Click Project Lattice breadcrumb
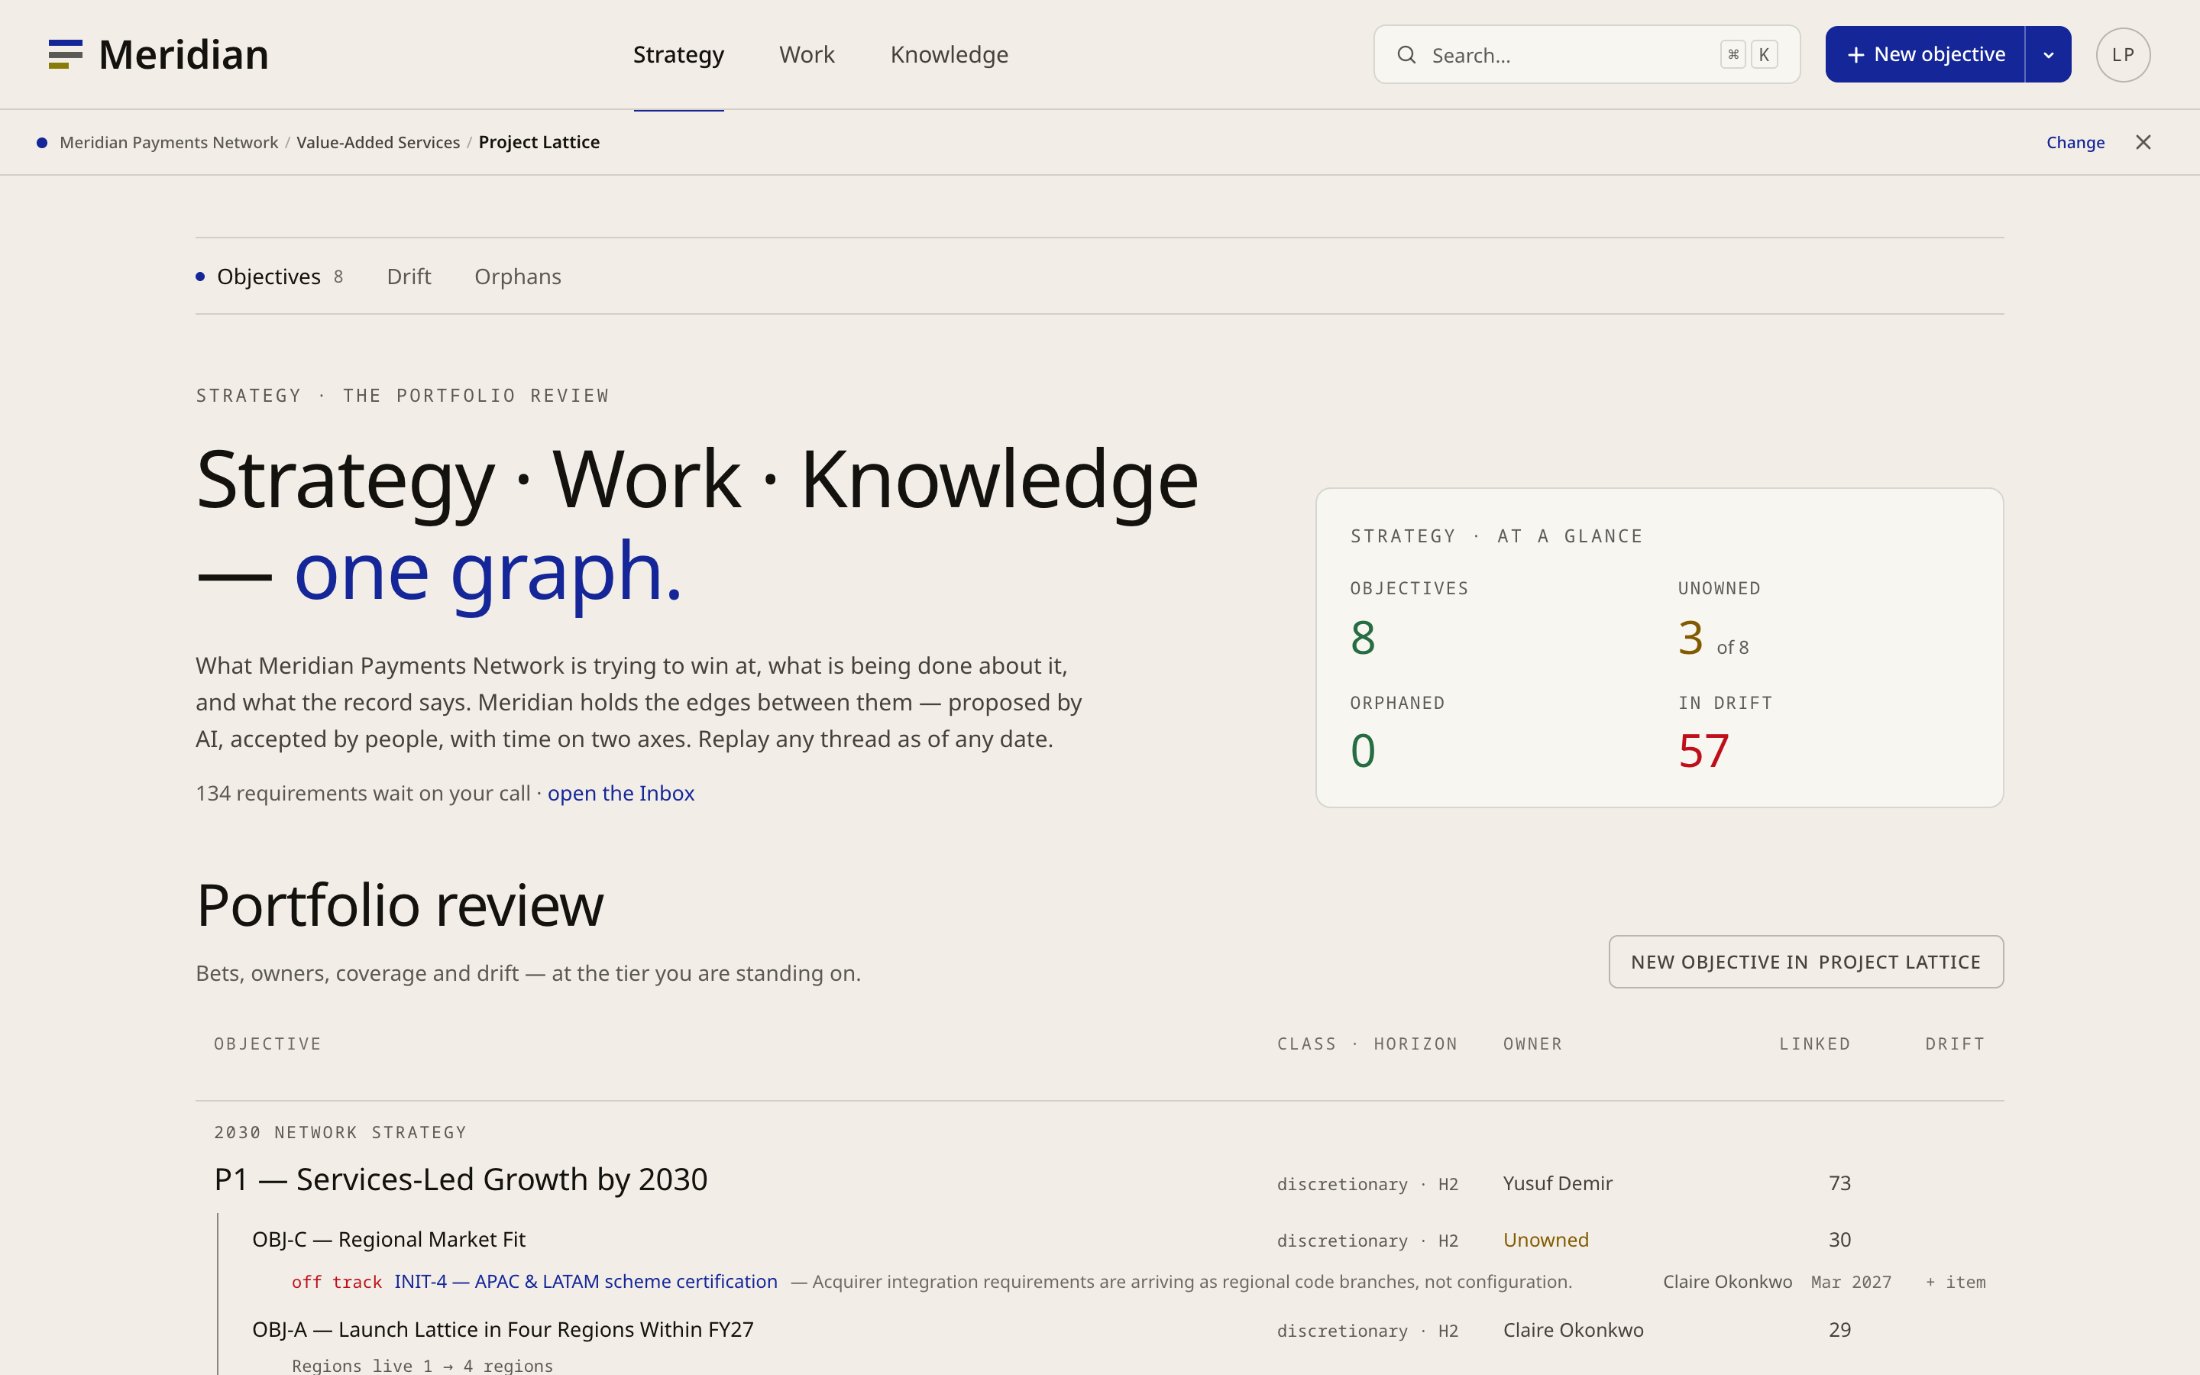 pyautogui.click(x=539, y=142)
